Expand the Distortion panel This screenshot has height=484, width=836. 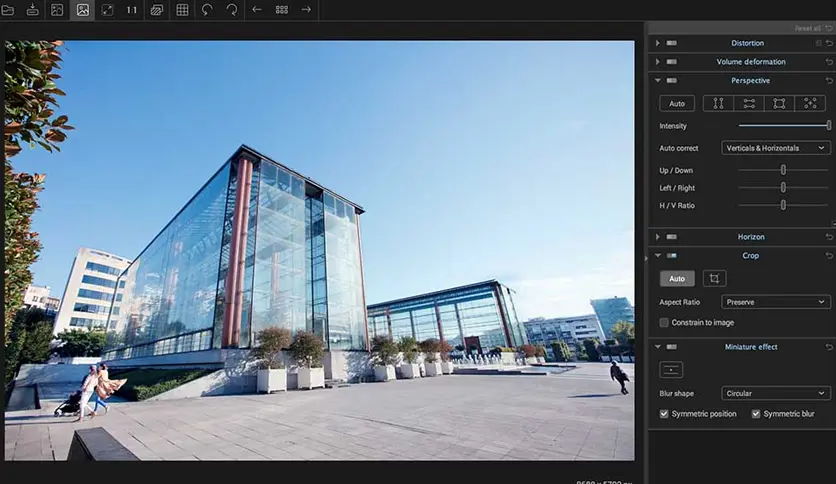click(x=657, y=43)
